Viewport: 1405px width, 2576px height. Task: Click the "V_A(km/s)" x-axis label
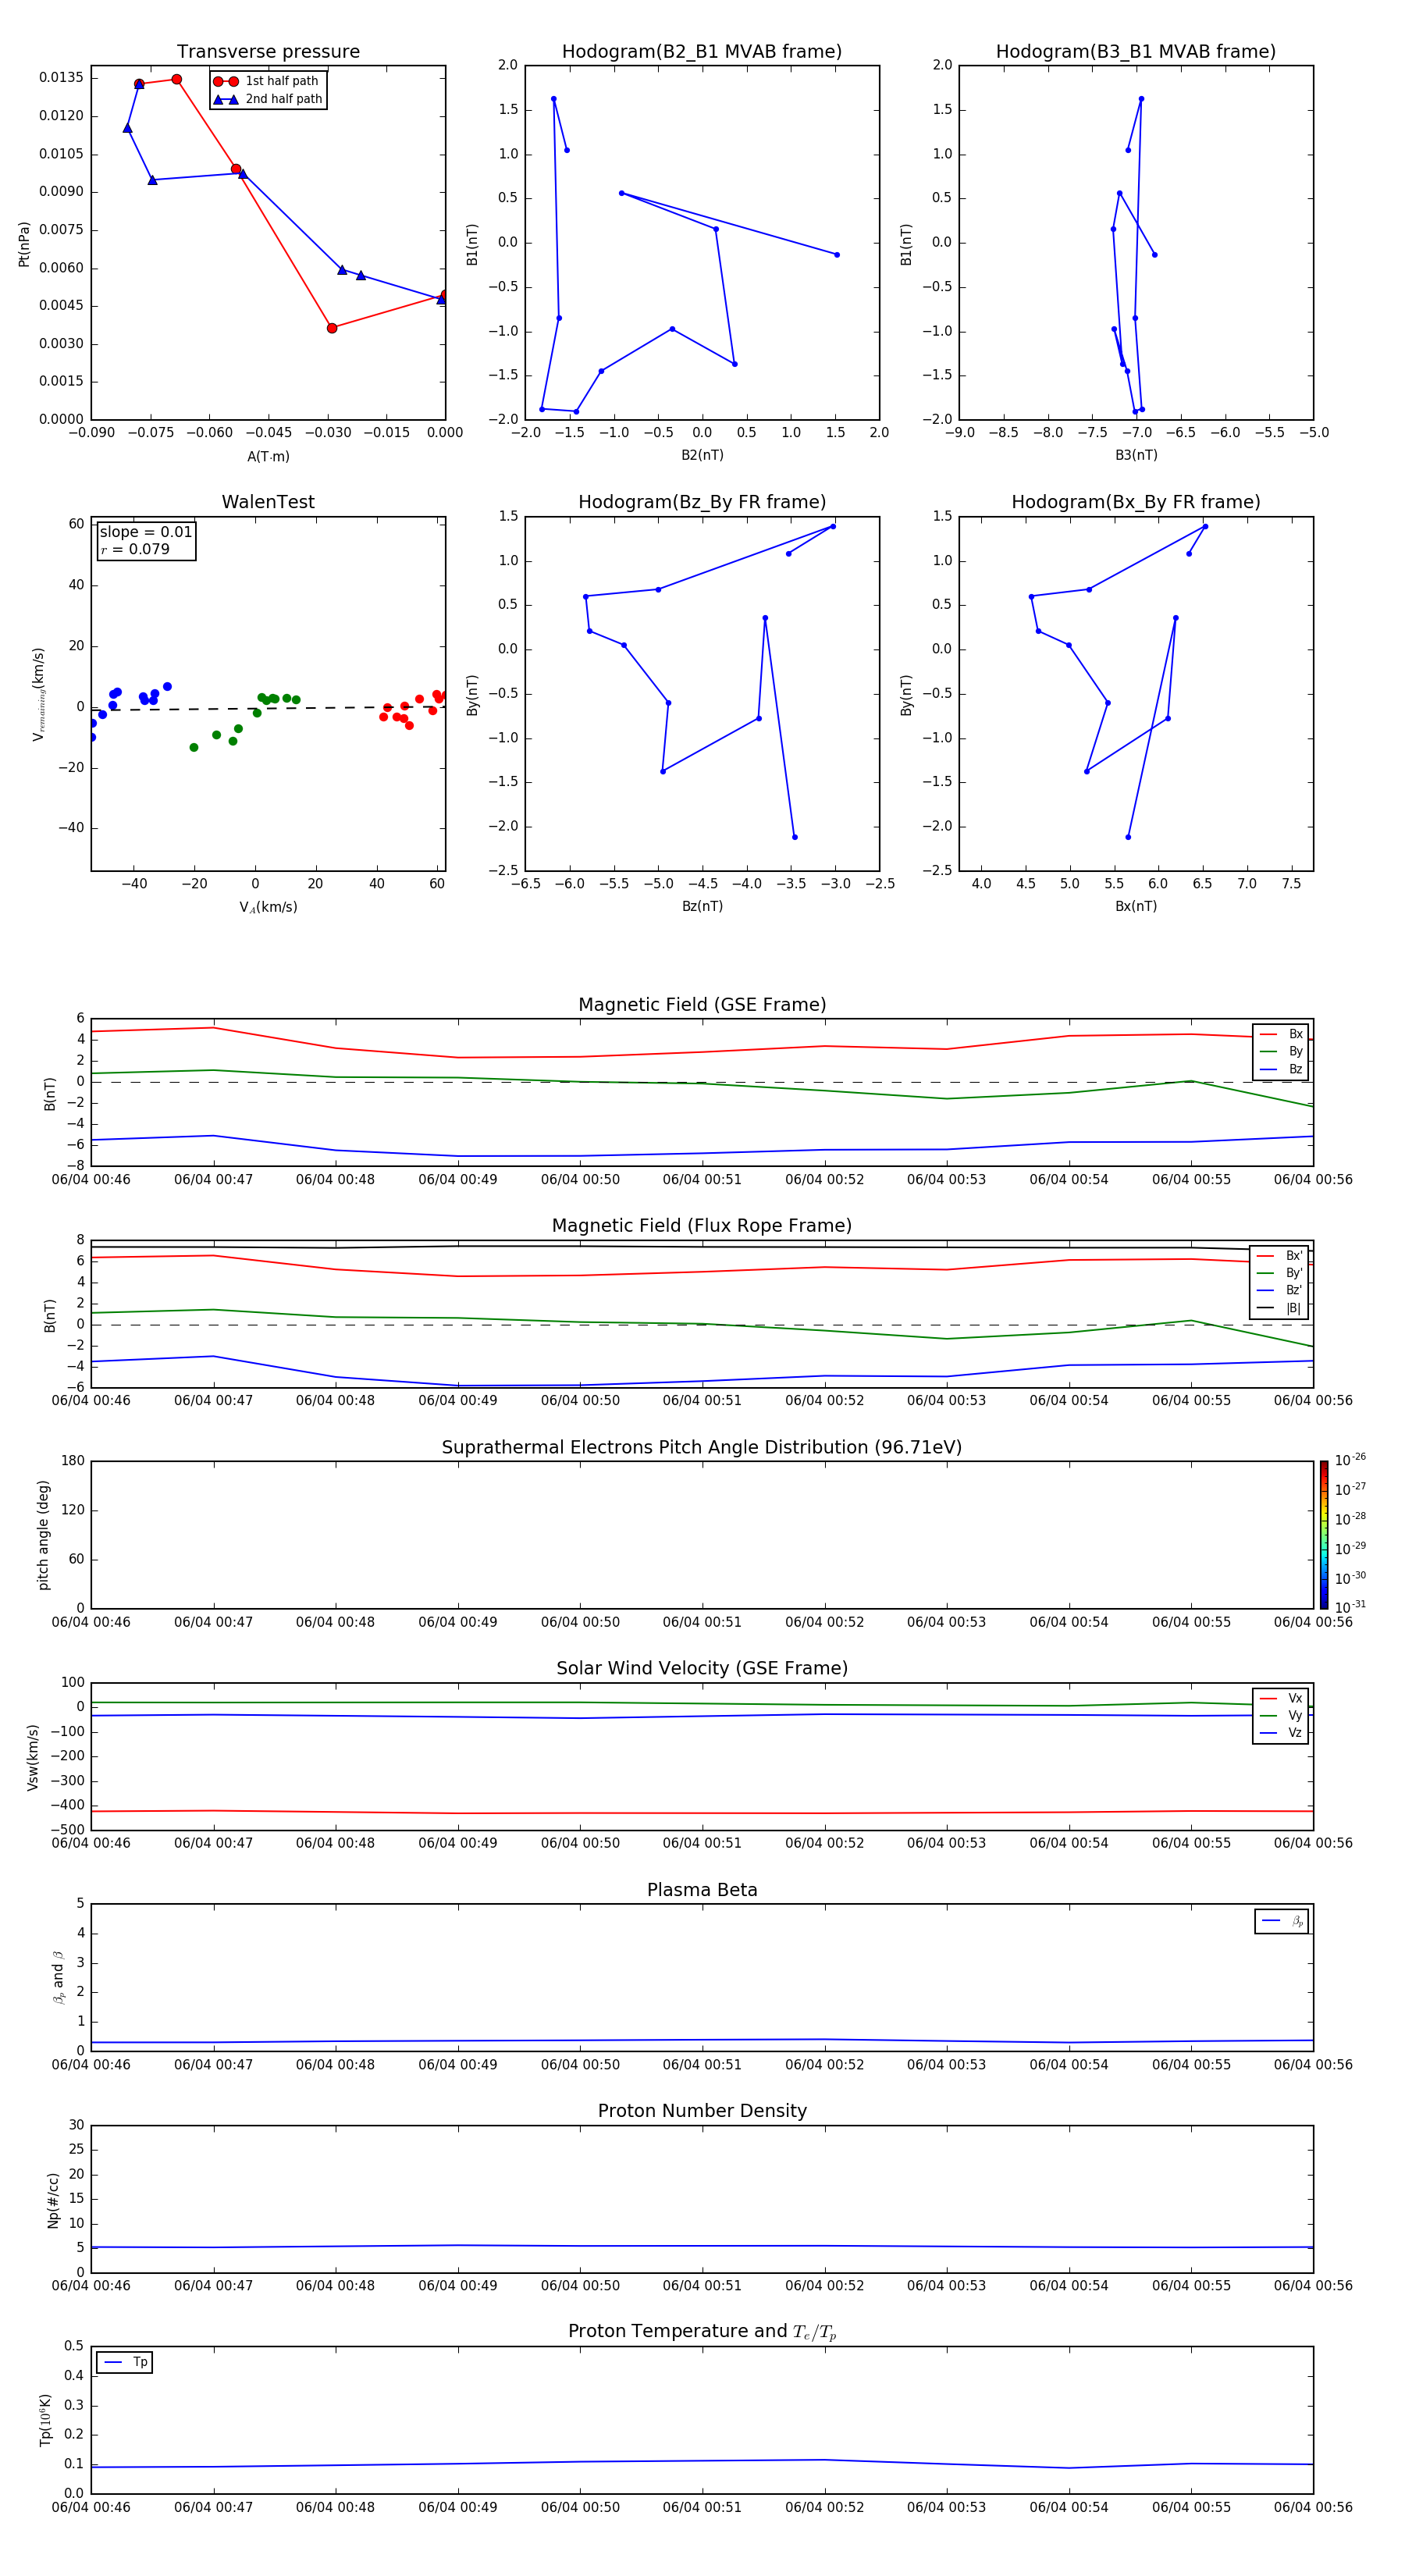coord(268,907)
